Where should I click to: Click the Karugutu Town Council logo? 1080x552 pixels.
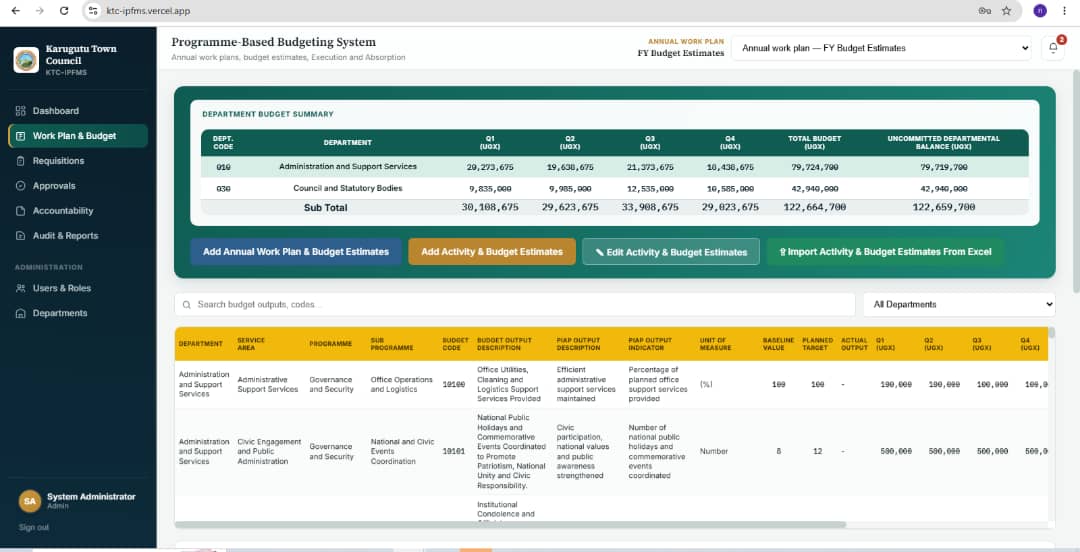(x=26, y=59)
